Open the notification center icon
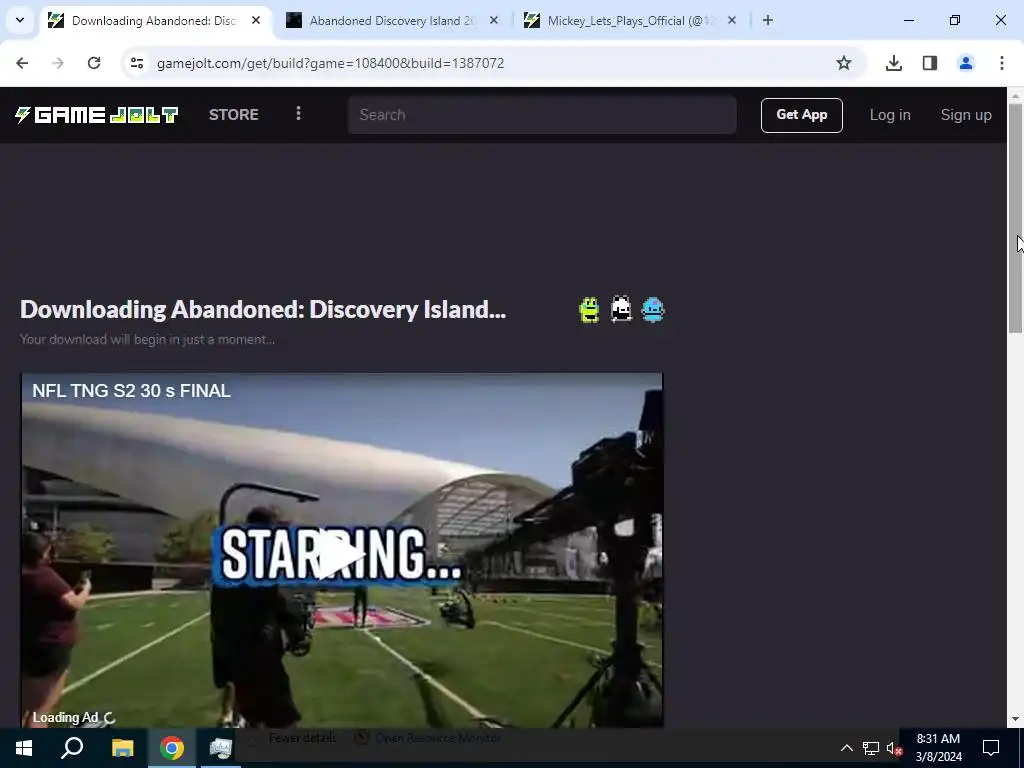Screen dimensions: 1024x768 pyautogui.click(x=991, y=748)
